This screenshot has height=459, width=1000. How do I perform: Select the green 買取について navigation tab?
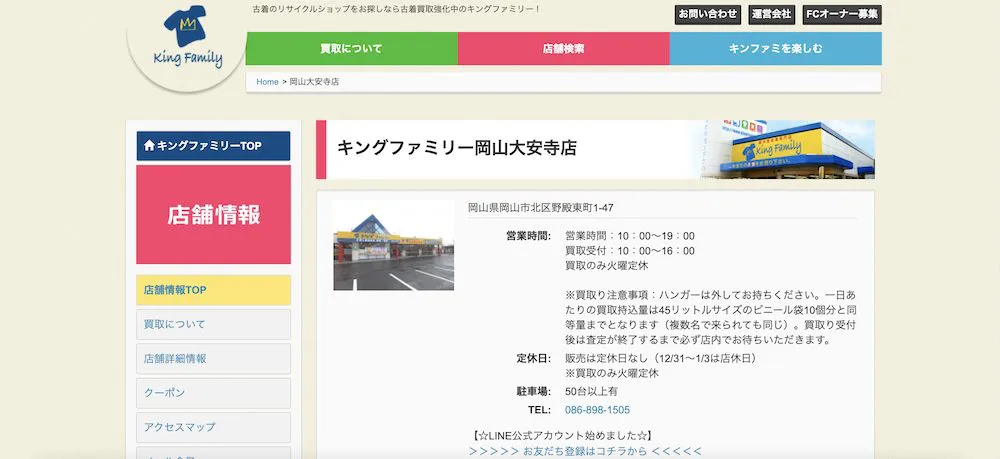coord(351,48)
